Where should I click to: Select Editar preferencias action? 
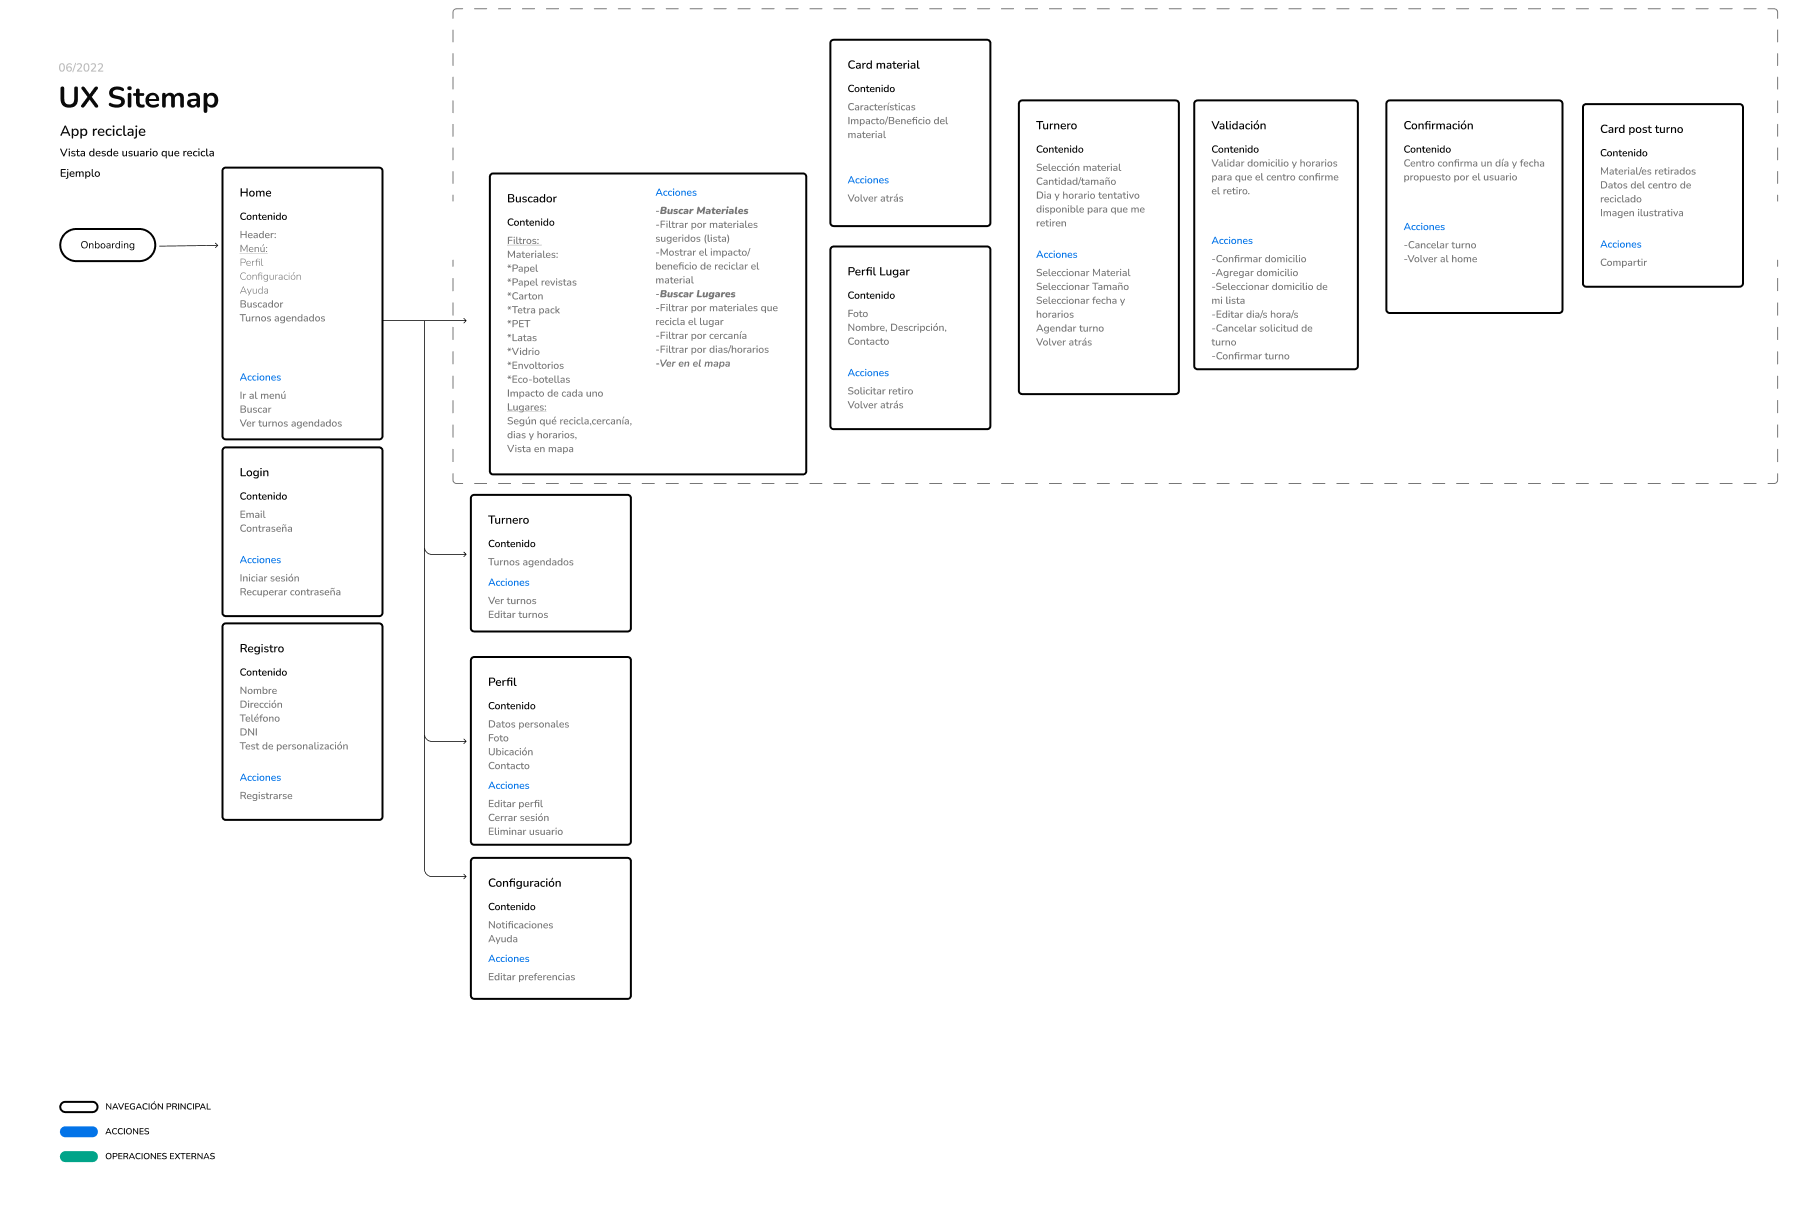point(531,978)
